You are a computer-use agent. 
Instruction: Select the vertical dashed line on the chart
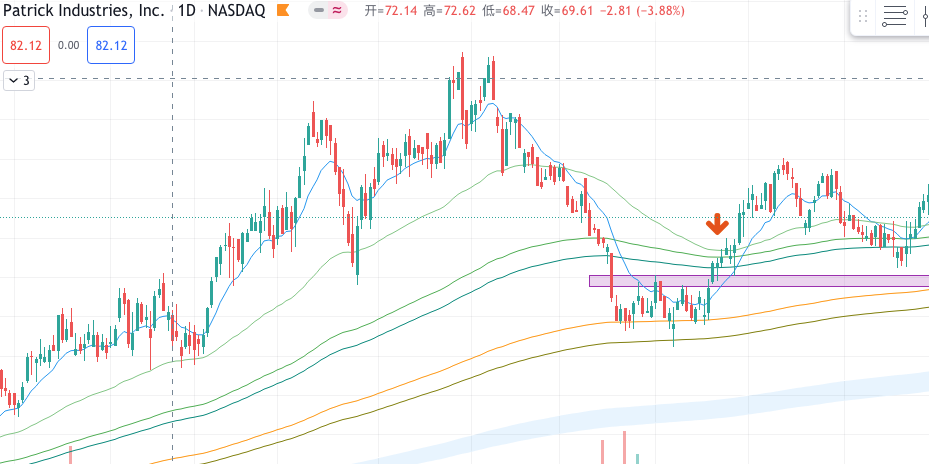173,200
